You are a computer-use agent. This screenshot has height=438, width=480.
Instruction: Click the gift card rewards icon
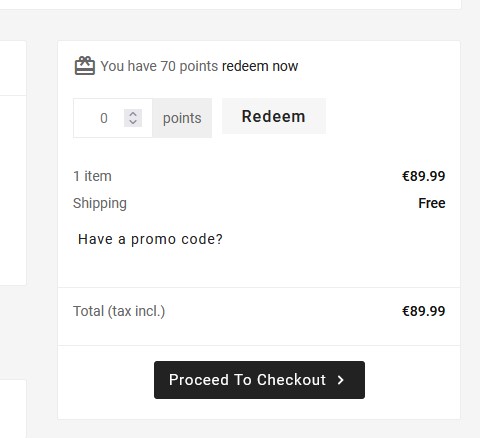tap(85, 66)
